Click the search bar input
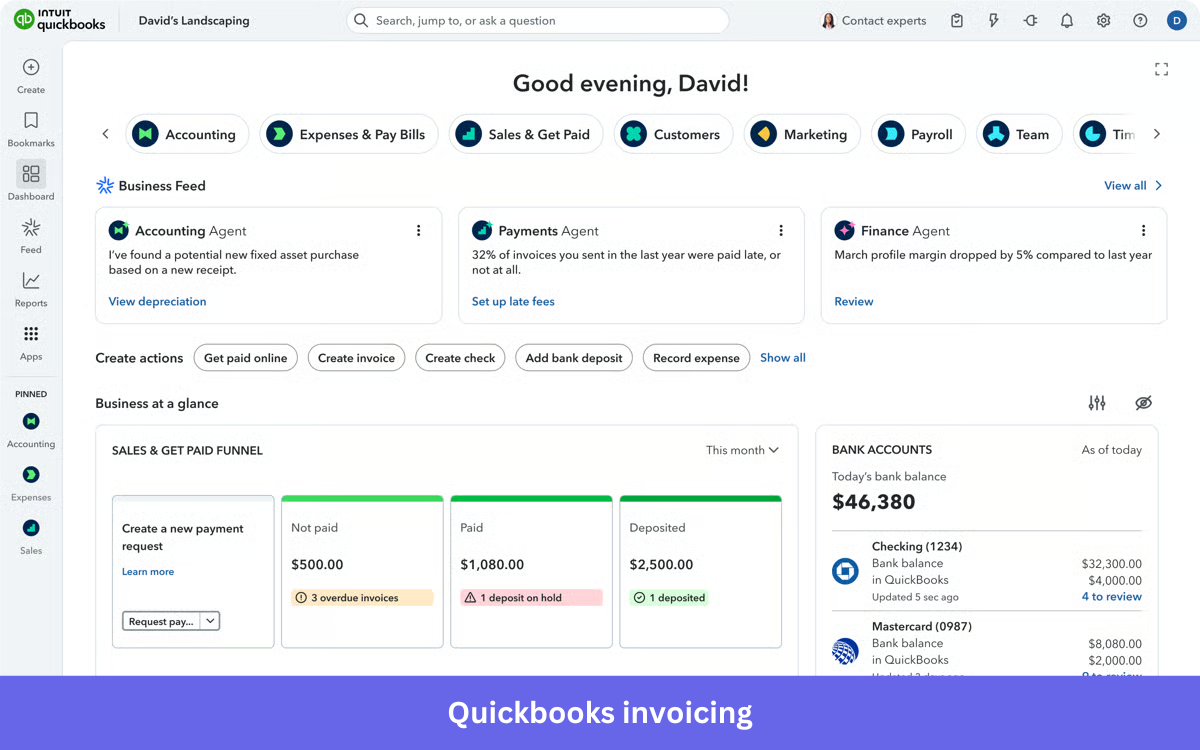This screenshot has width=1200, height=750. point(537,20)
